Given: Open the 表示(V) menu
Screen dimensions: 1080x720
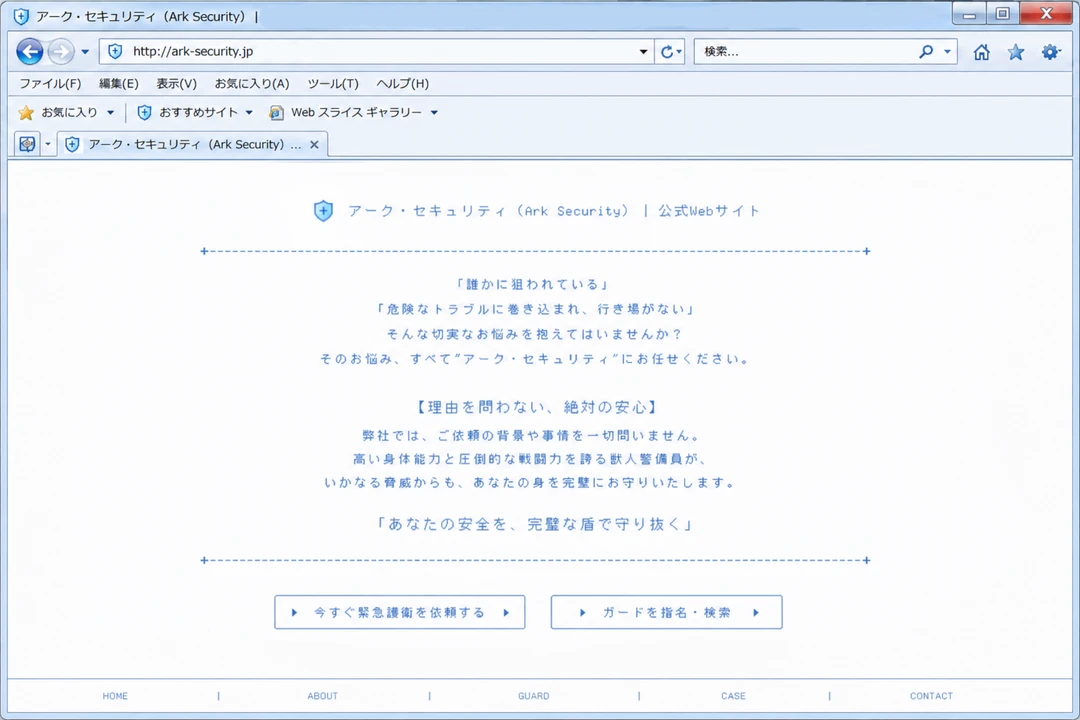Looking at the screenshot, I should (176, 83).
